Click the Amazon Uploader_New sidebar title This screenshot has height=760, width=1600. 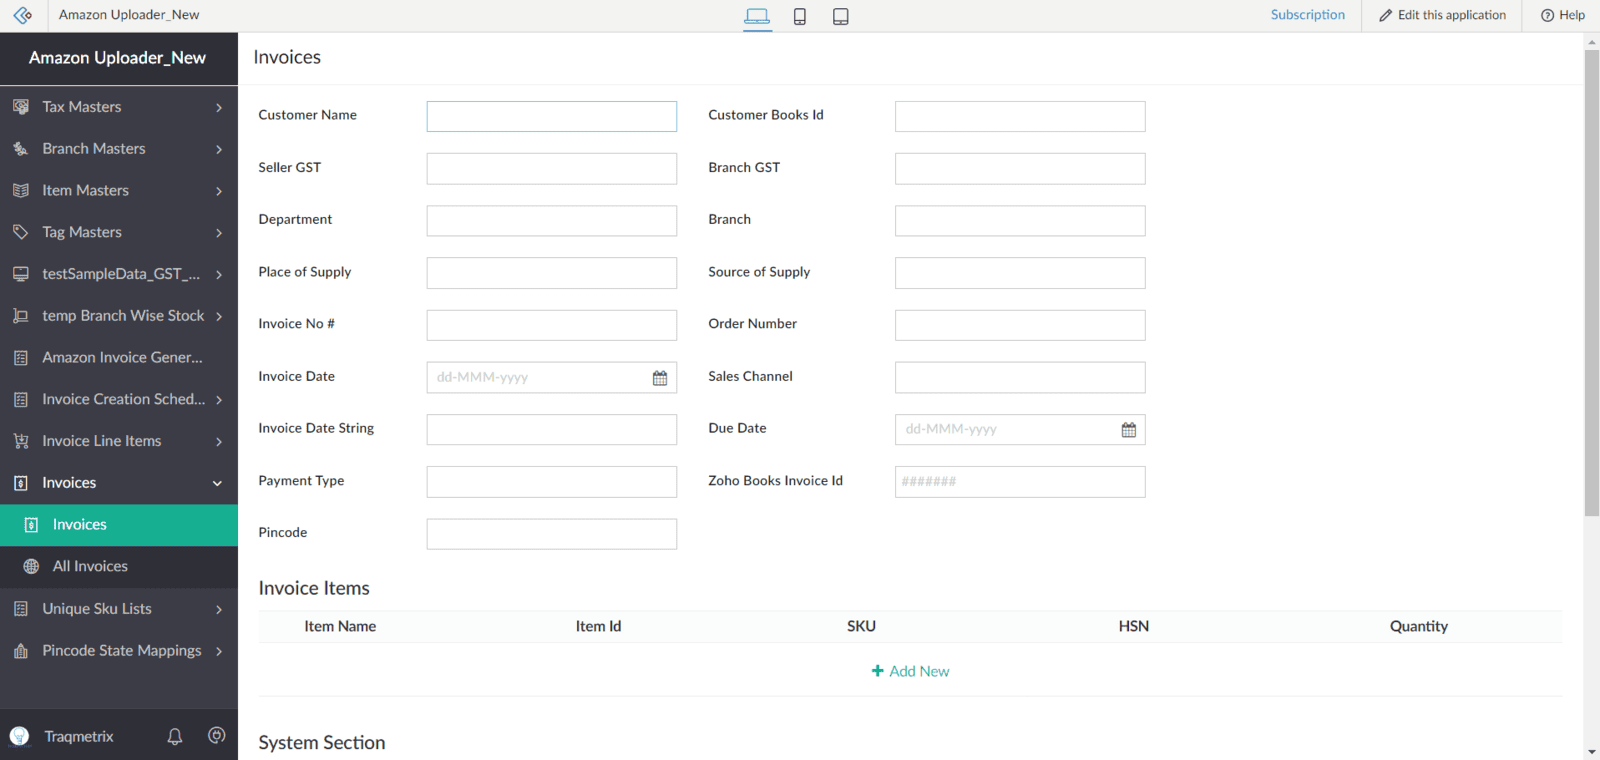(x=117, y=58)
